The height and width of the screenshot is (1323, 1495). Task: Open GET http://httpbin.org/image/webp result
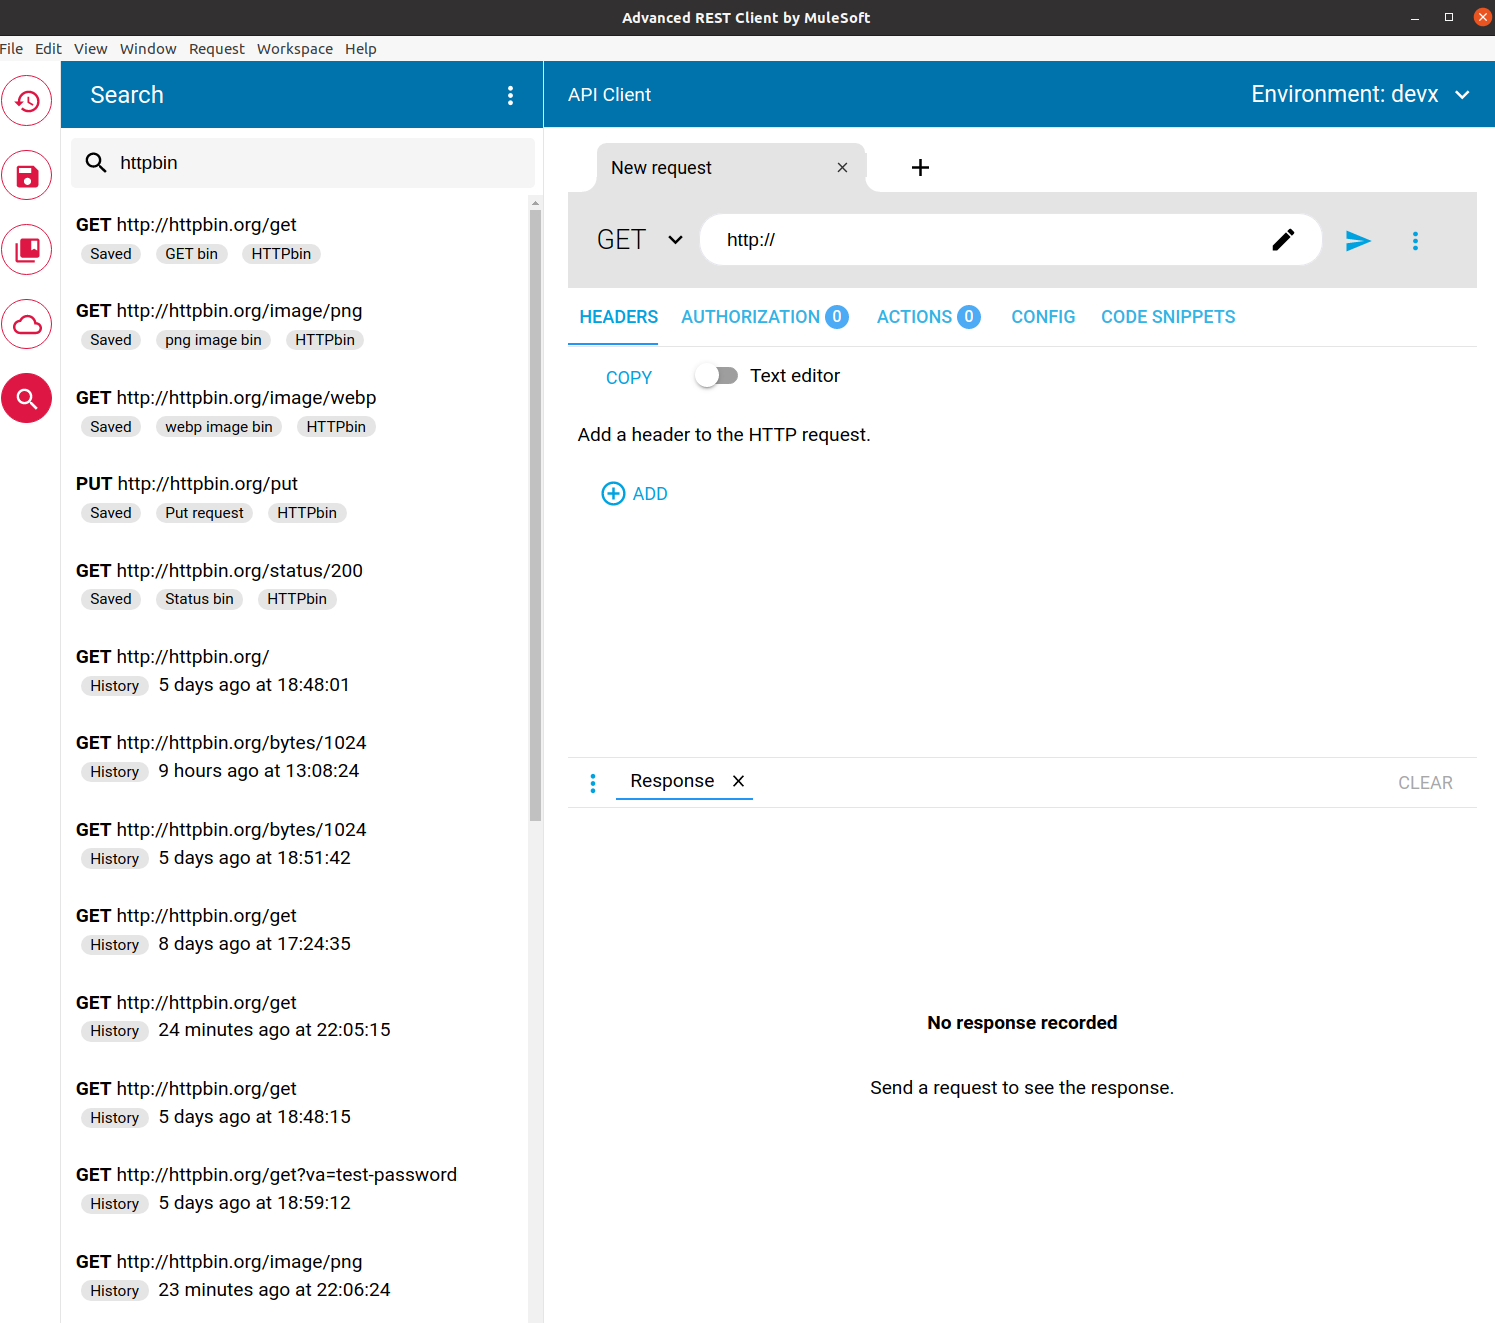tap(295, 411)
